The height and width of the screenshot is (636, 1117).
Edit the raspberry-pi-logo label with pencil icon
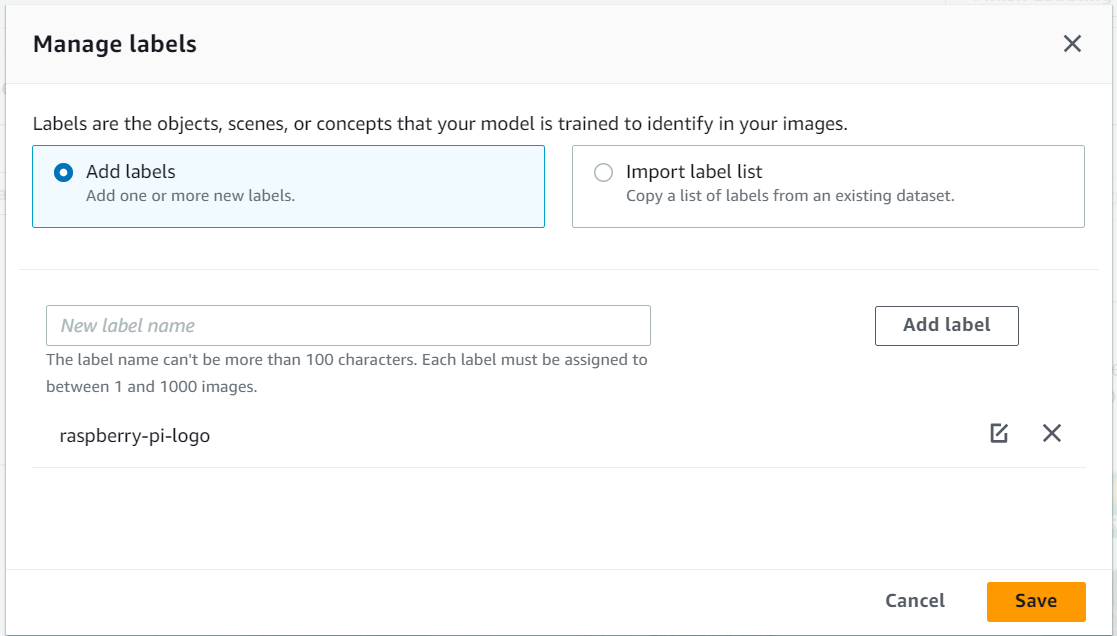[999, 433]
